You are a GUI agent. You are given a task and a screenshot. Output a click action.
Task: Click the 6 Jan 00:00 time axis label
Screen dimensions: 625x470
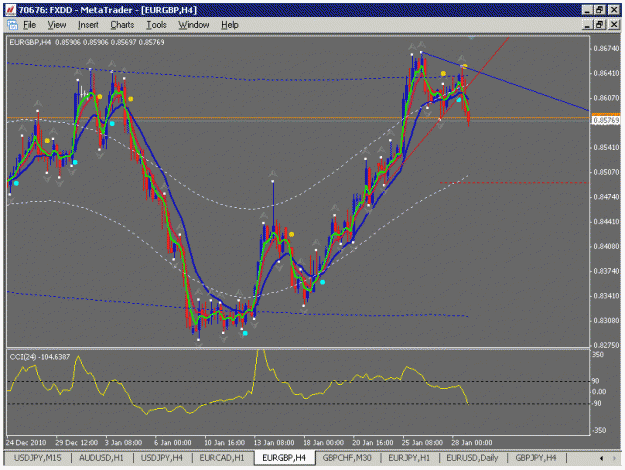tap(173, 442)
